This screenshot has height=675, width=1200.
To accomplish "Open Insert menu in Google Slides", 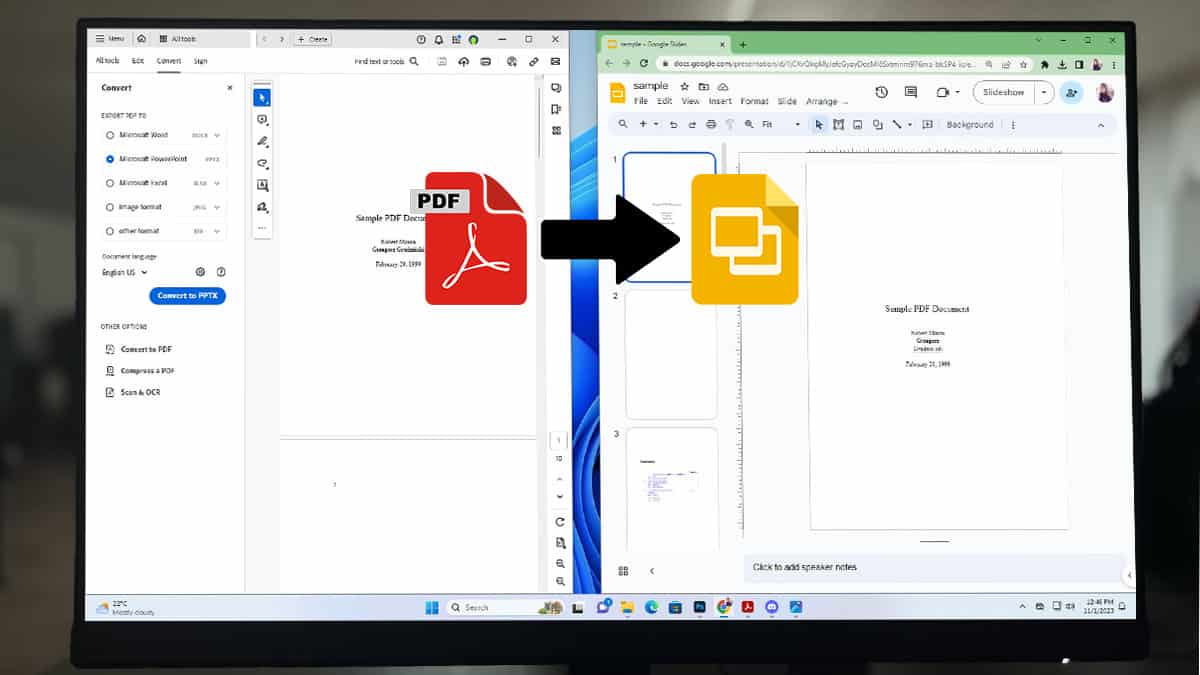I will pyautogui.click(x=720, y=101).
